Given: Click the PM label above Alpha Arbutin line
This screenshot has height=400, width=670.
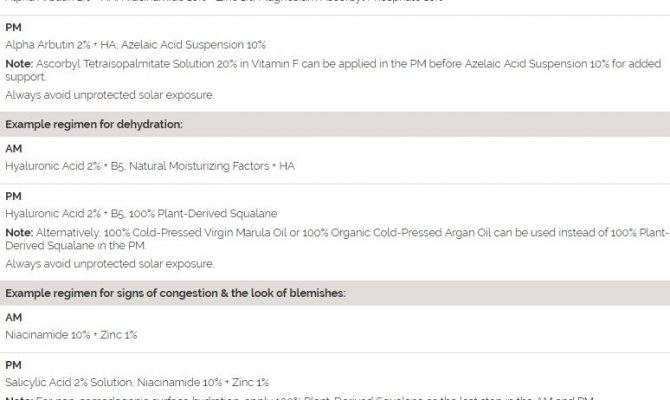Looking at the screenshot, I should click(13, 29).
